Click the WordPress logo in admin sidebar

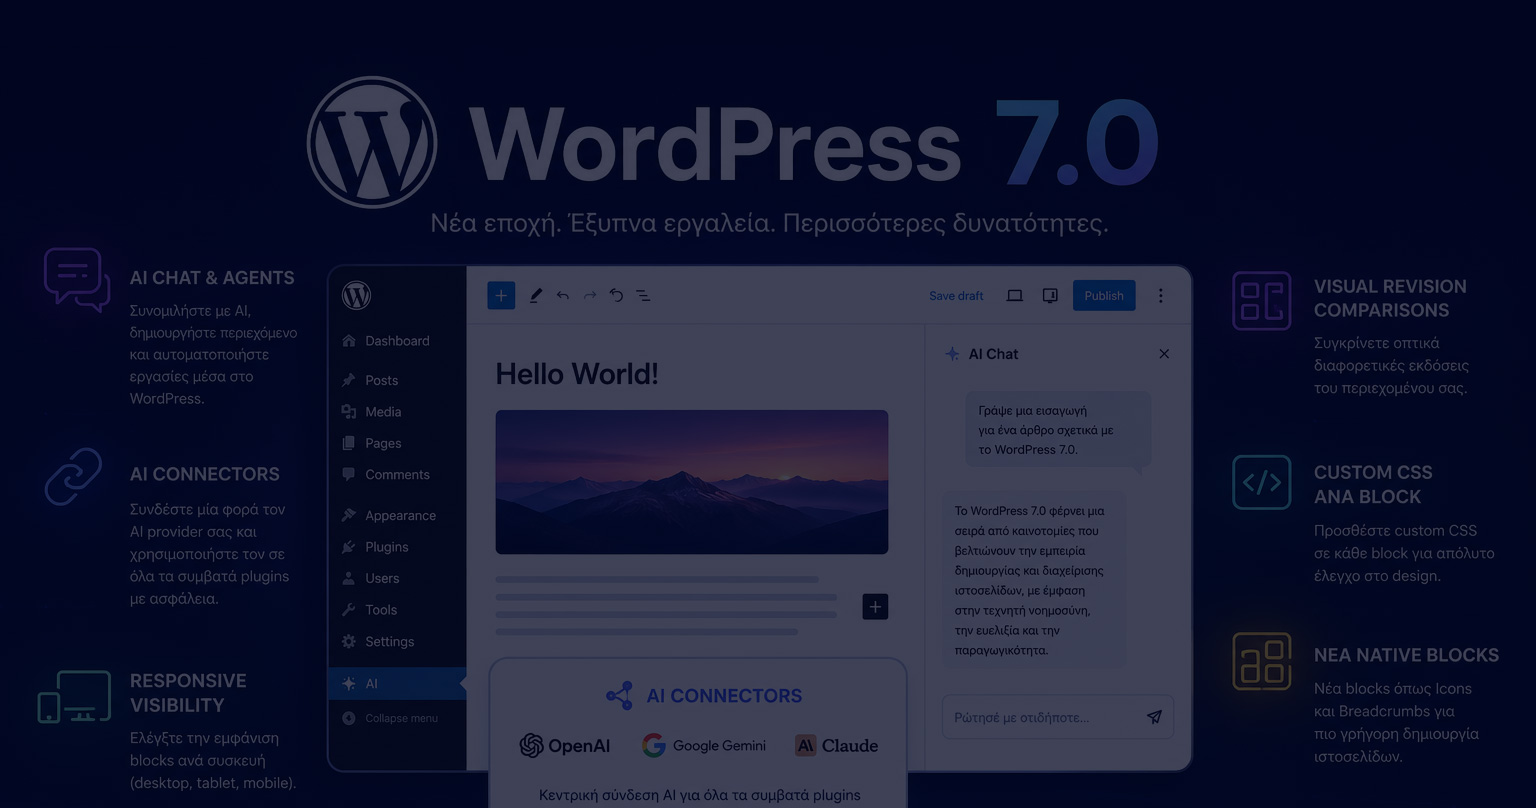(356, 295)
